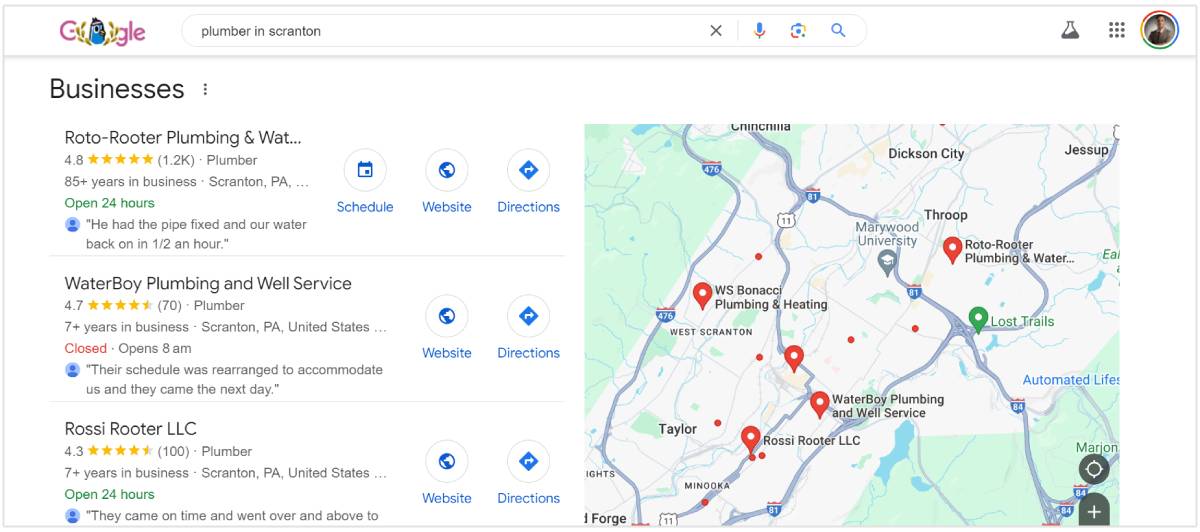Click the magnifying glass search icon

pyautogui.click(x=838, y=31)
